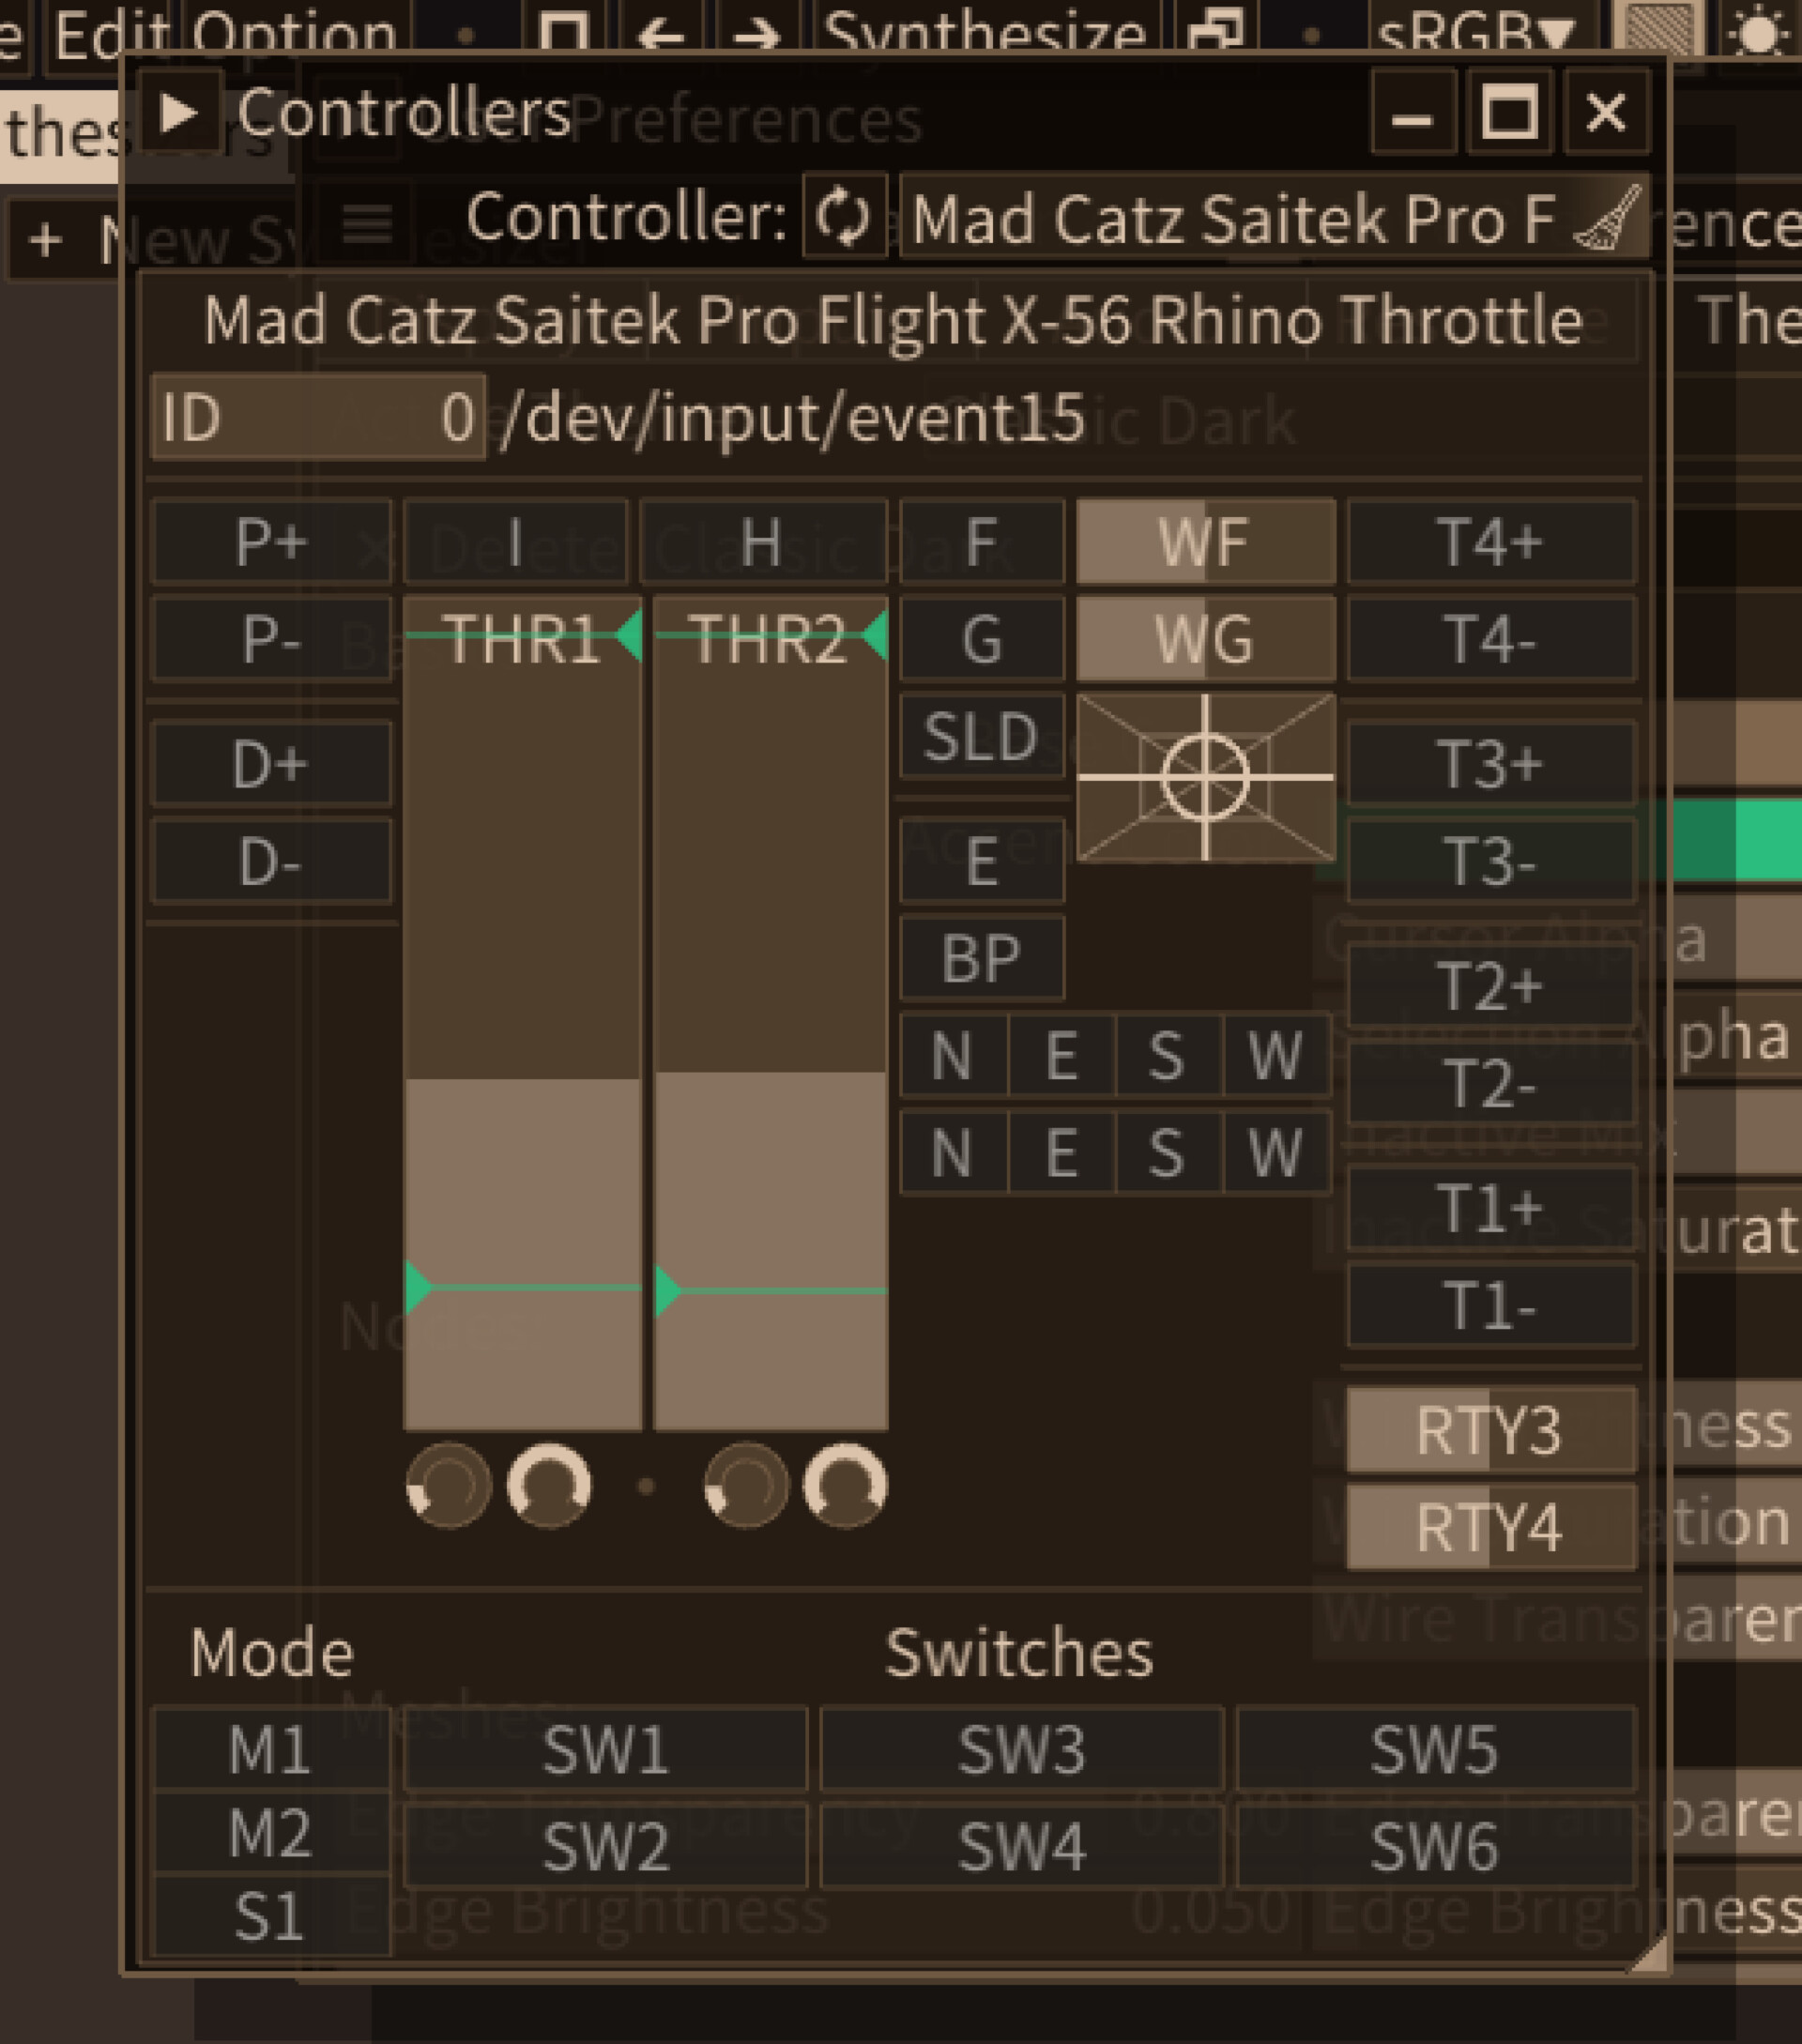Click the T4- toggle indicator
This screenshot has width=1802, height=2044.
pos(1491,638)
